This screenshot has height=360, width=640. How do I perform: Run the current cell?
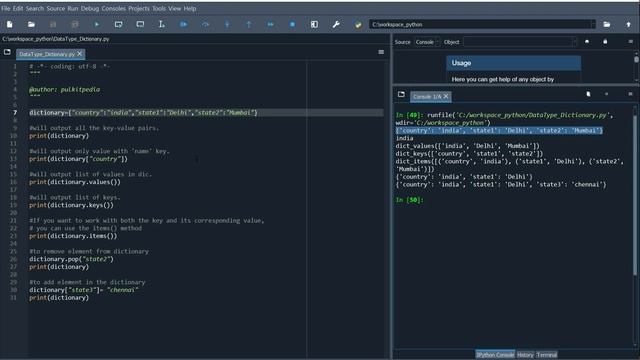click(x=118, y=24)
